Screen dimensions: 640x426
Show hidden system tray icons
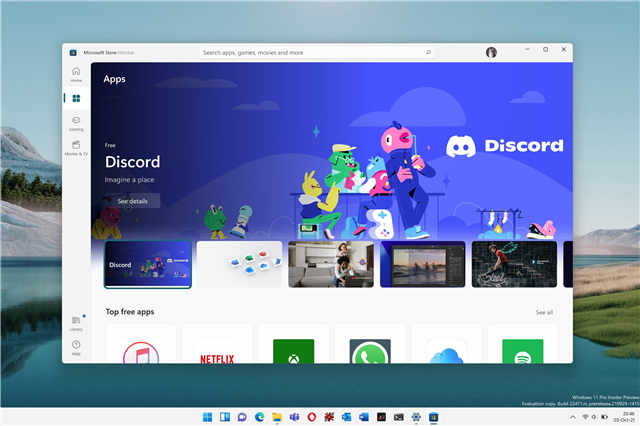coord(573,417)
